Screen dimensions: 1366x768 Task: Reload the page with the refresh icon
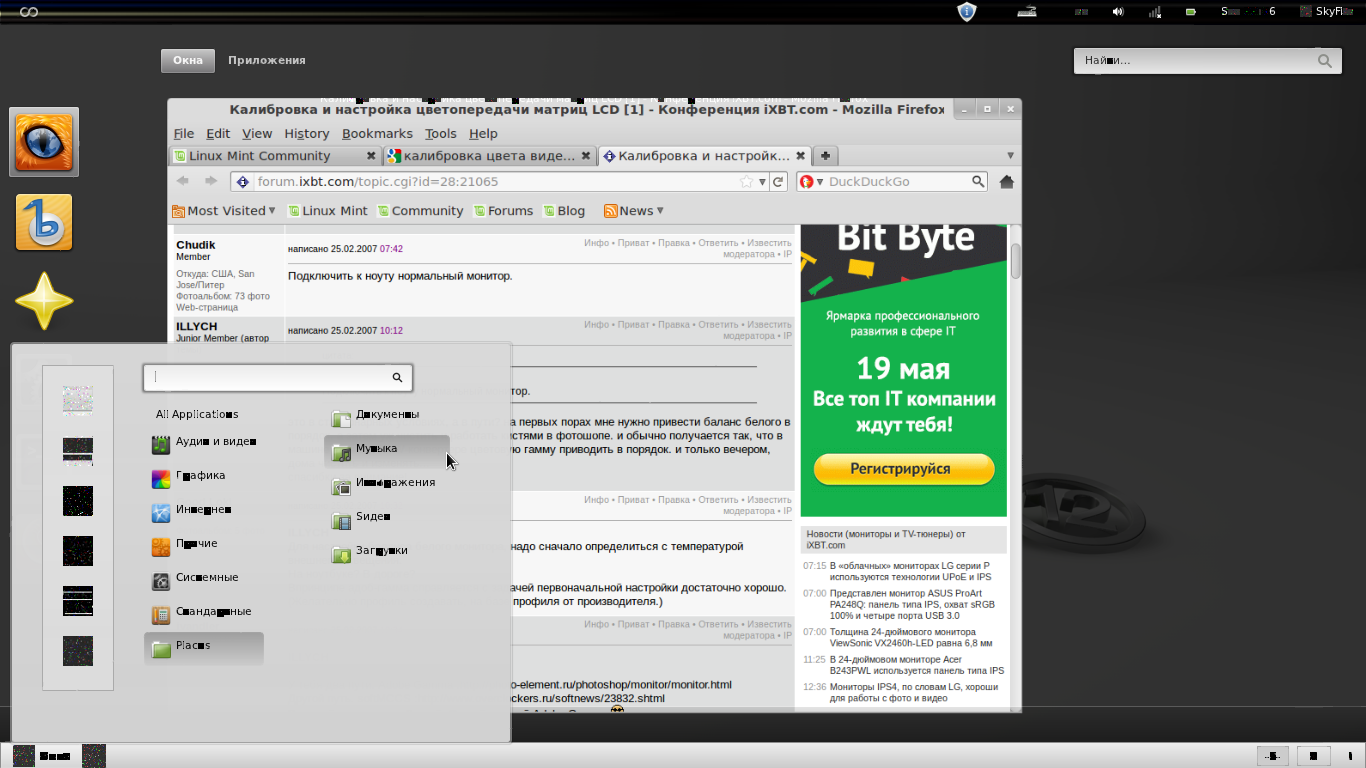coord(778,182)
